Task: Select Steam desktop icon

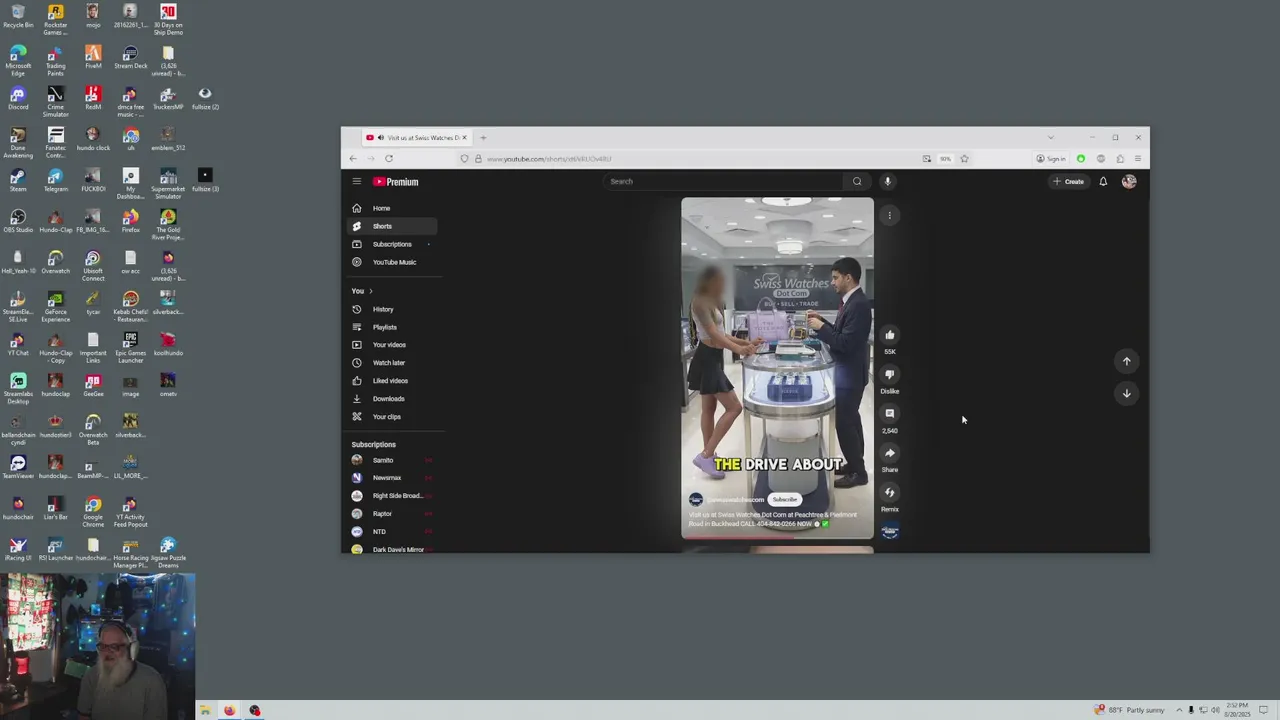Action: [18, 181]
